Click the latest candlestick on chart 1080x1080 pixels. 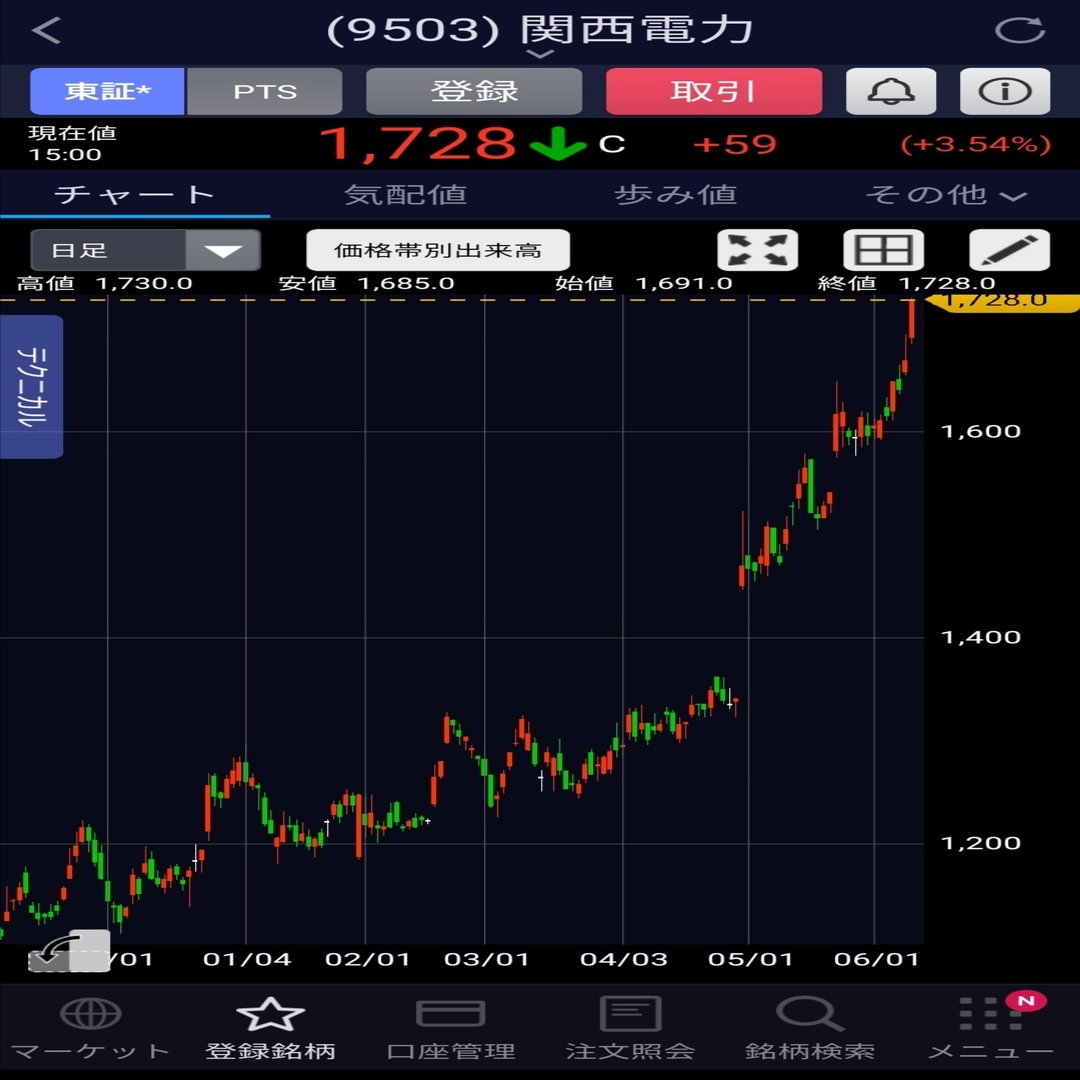point(912,320)
